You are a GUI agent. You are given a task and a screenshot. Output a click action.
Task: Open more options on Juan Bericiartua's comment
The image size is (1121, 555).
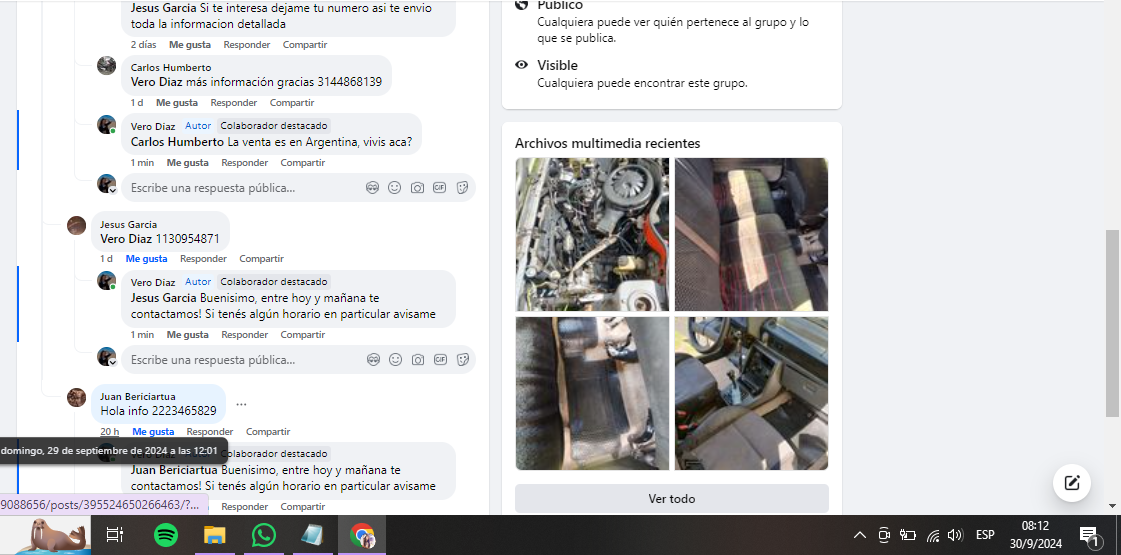(x=241, y=405)
